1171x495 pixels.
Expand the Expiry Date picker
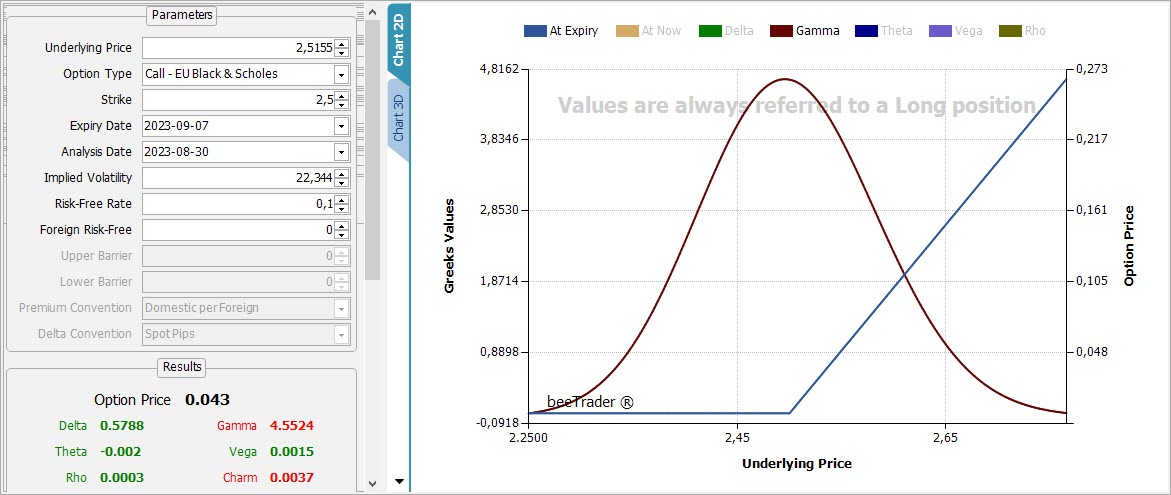point(341,126)
